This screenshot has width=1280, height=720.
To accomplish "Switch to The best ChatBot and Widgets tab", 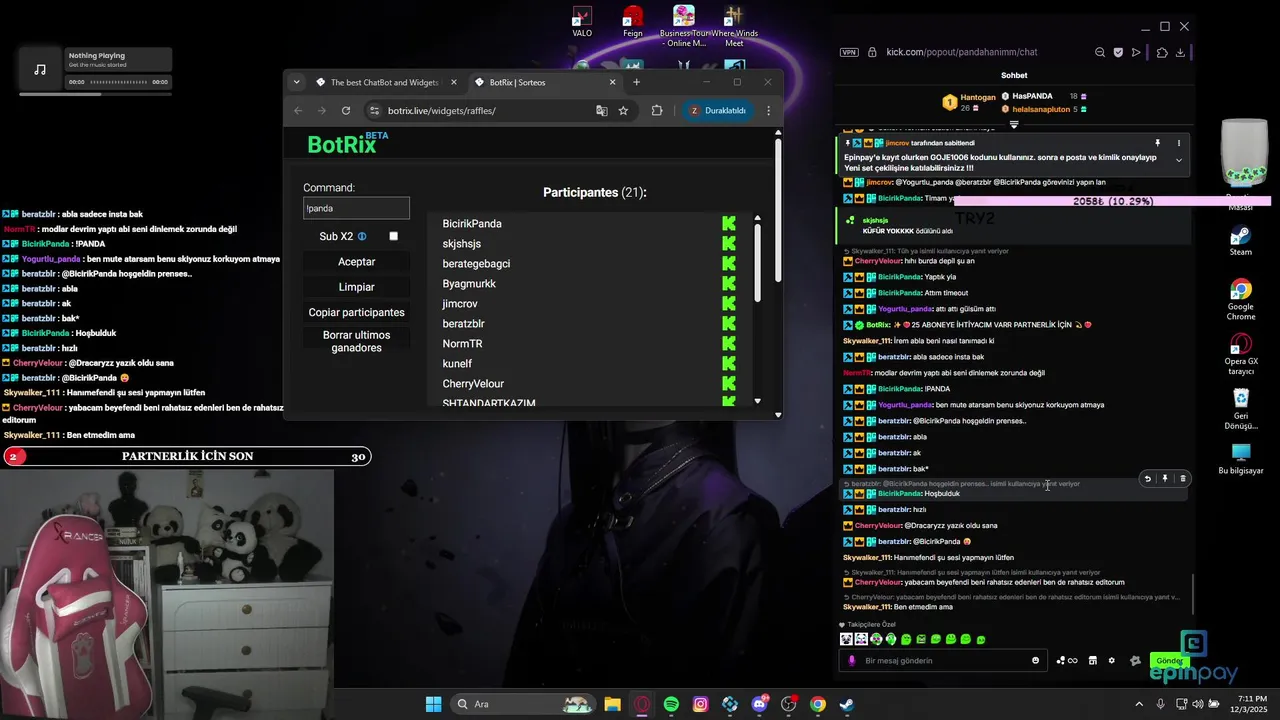I will tap(385, 82).
